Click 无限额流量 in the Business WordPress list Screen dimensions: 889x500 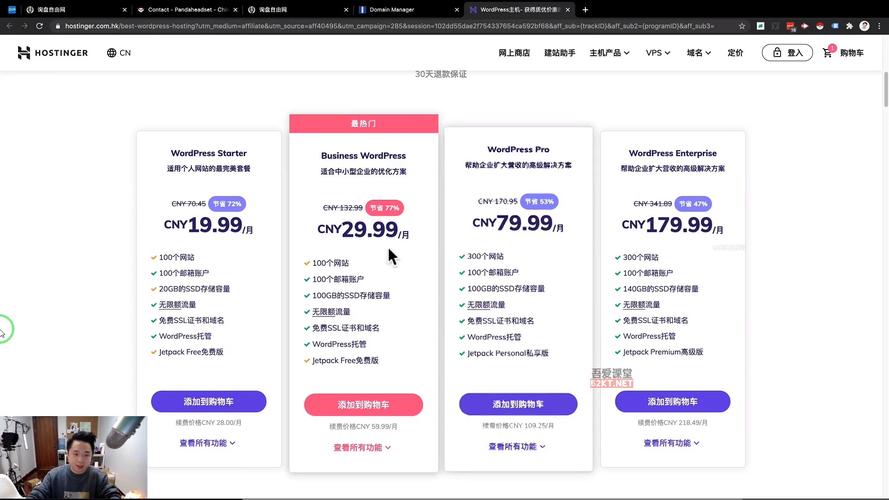pyautogui.click(x=331, y=312)
